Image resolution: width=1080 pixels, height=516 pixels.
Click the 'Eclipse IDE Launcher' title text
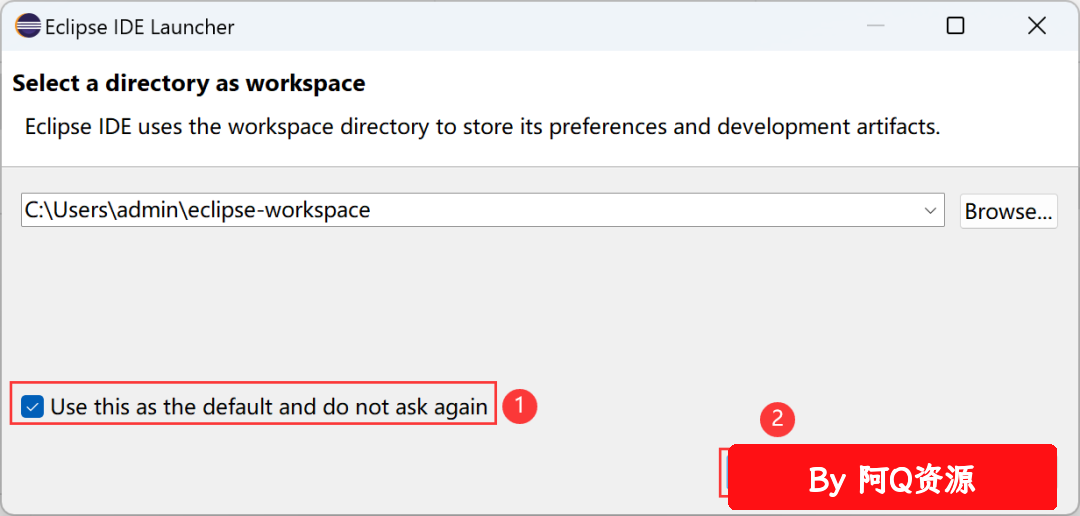140,28
